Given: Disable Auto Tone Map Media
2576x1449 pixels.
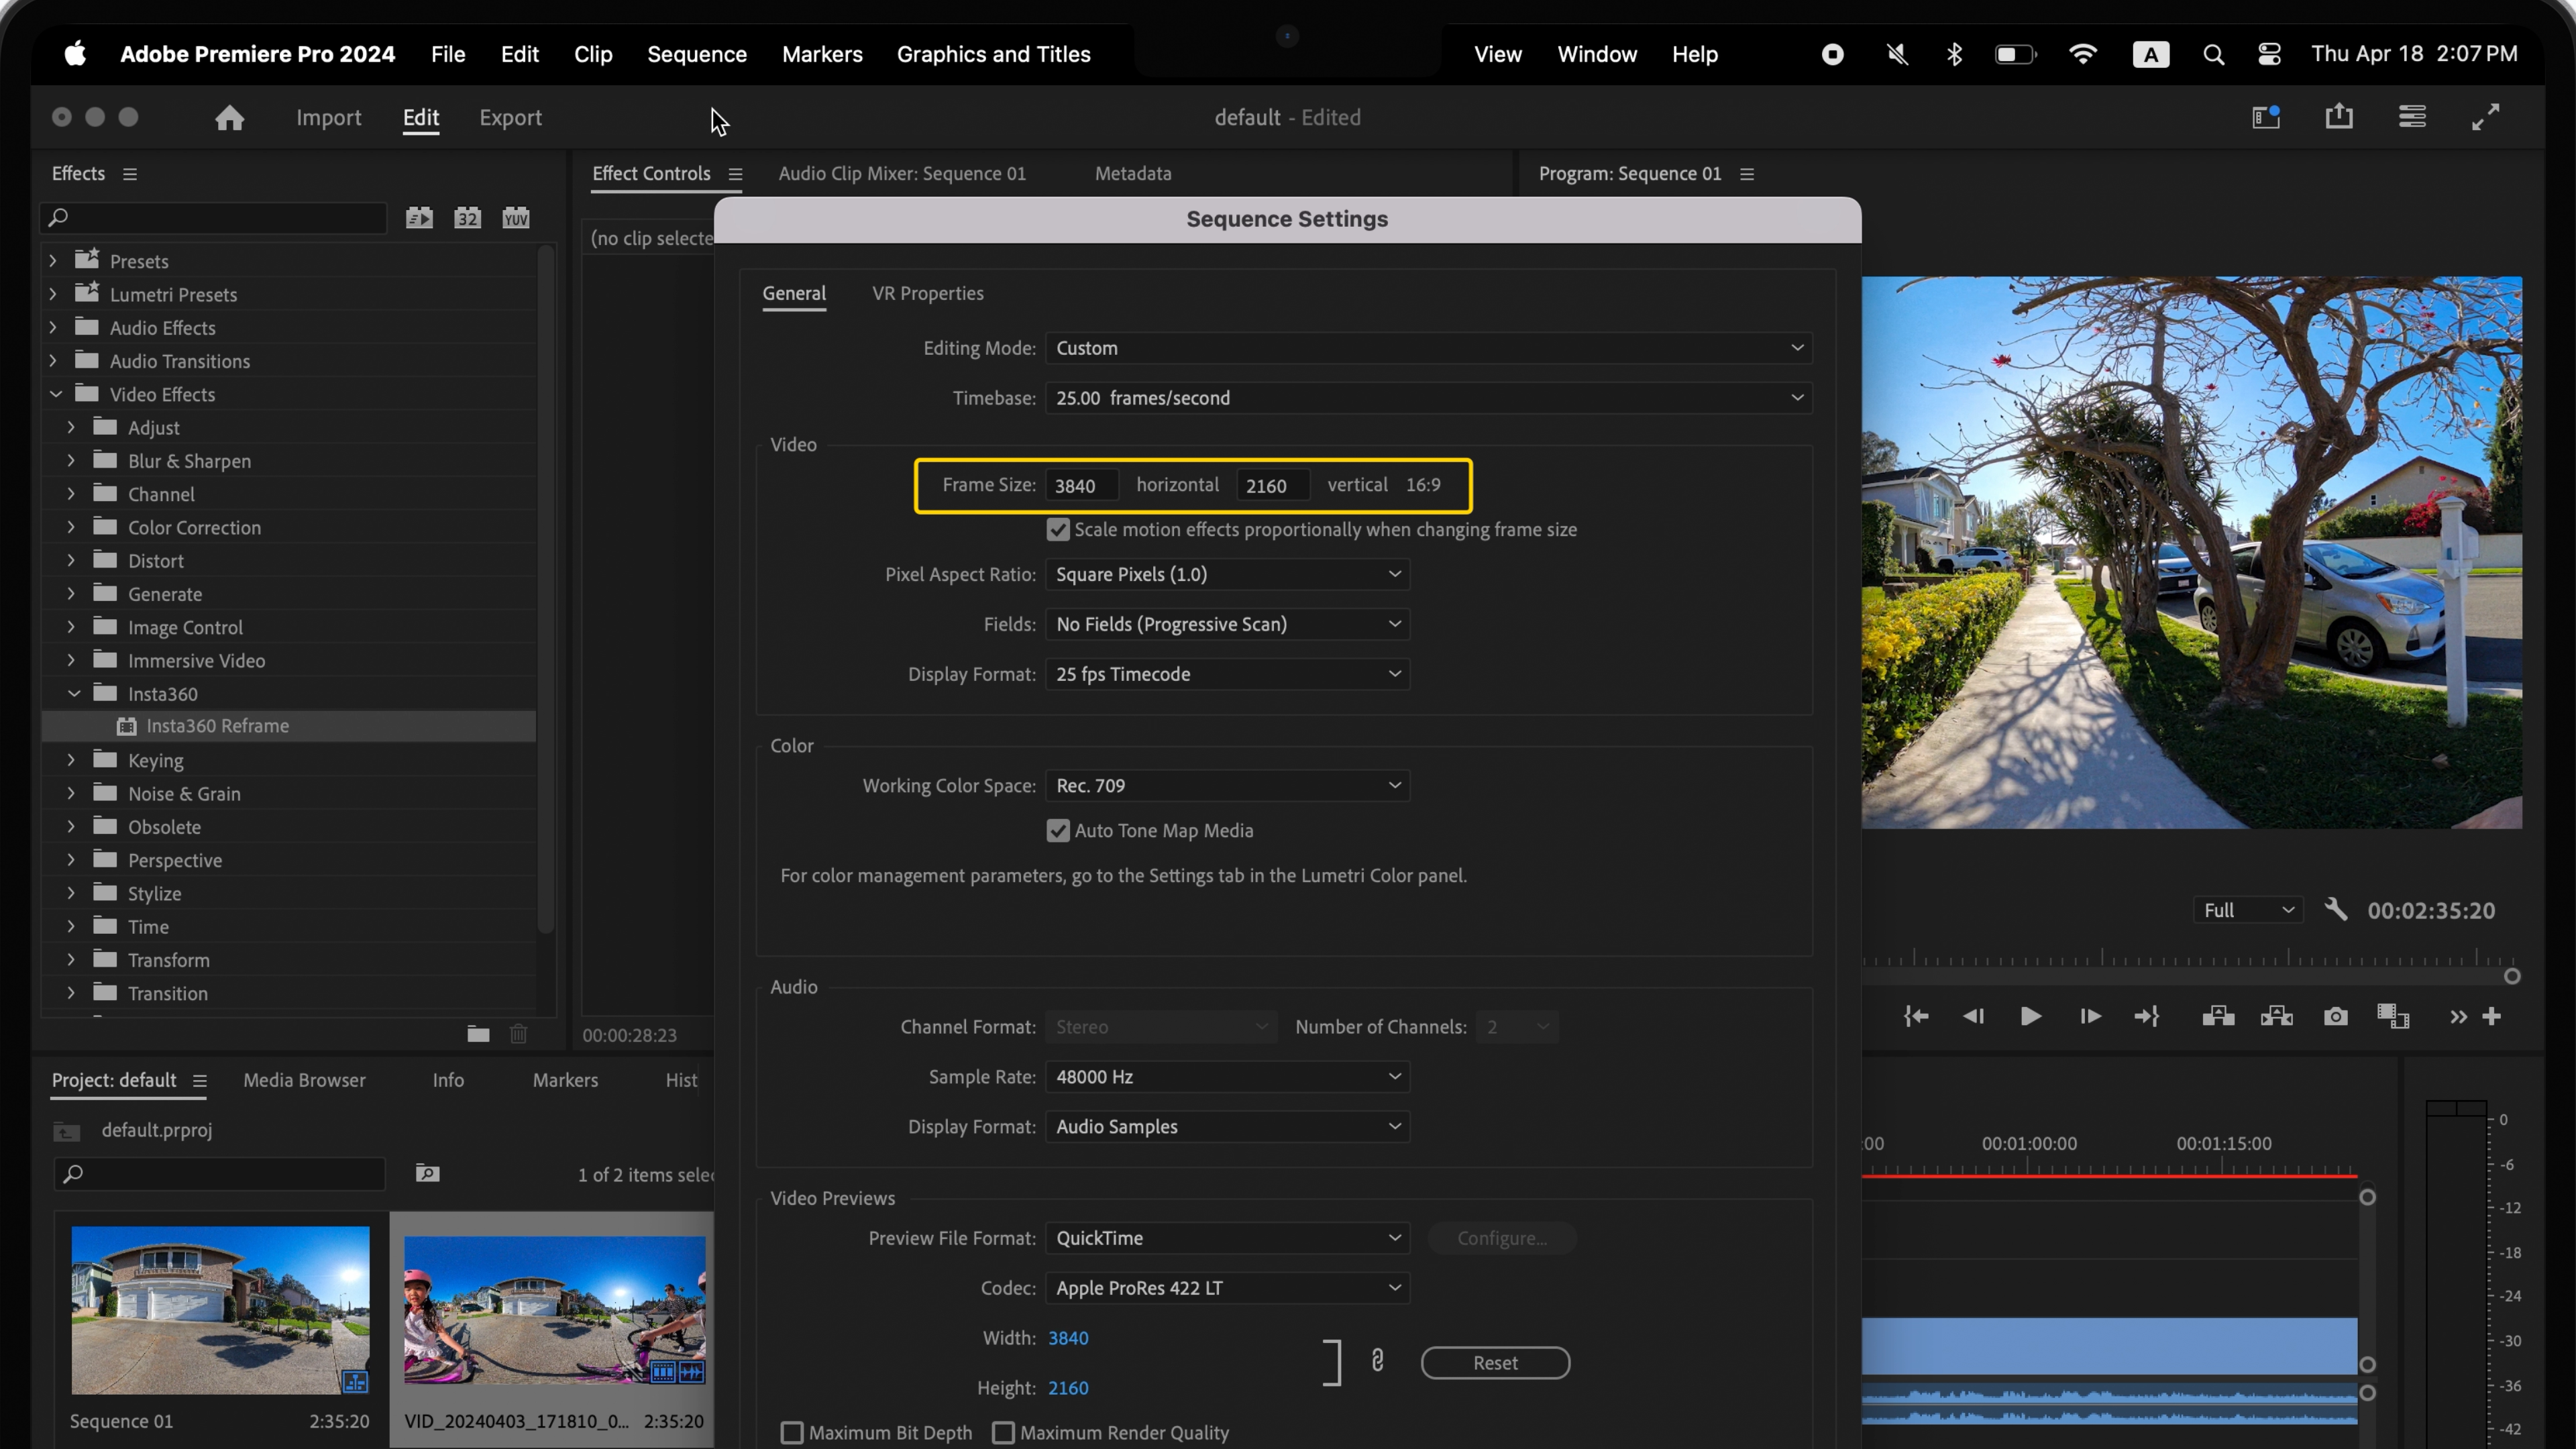Looking at the screenshot, I should pyautogui.click(x=1059, y=830).
